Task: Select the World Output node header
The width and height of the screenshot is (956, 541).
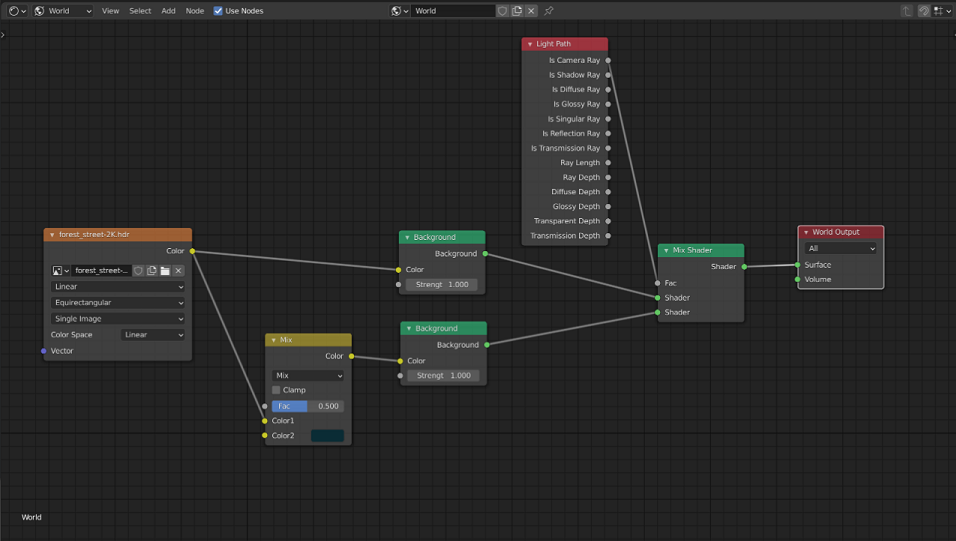Action: [841, 232]
